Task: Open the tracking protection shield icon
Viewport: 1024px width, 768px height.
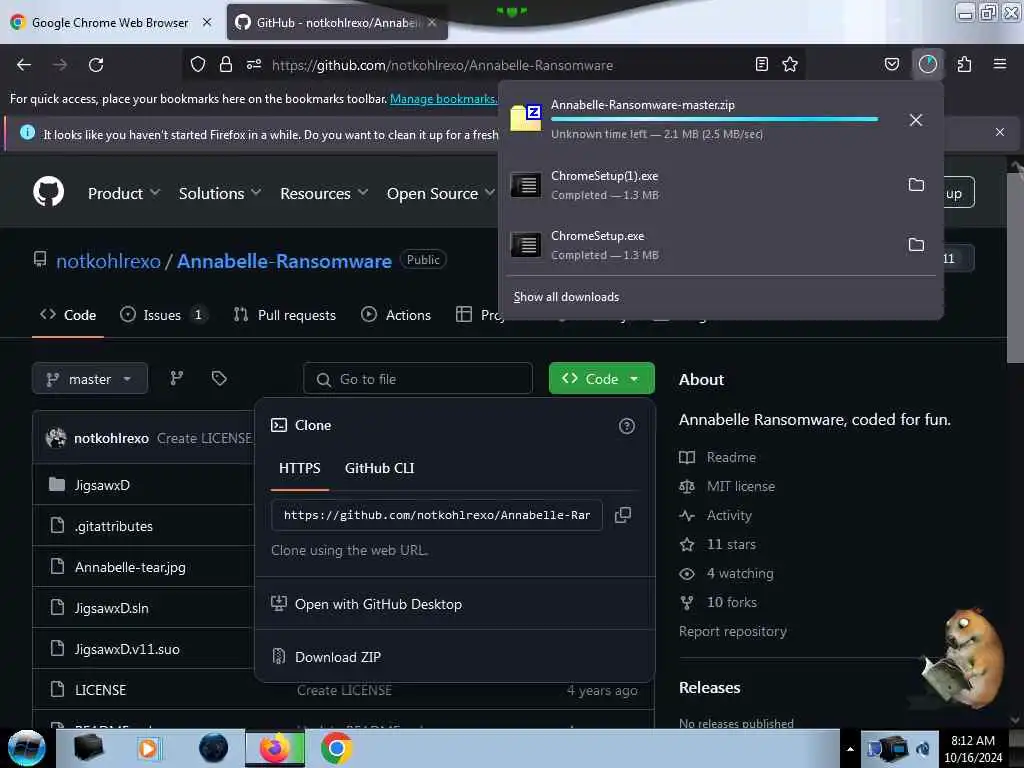Action: (198, 65)
